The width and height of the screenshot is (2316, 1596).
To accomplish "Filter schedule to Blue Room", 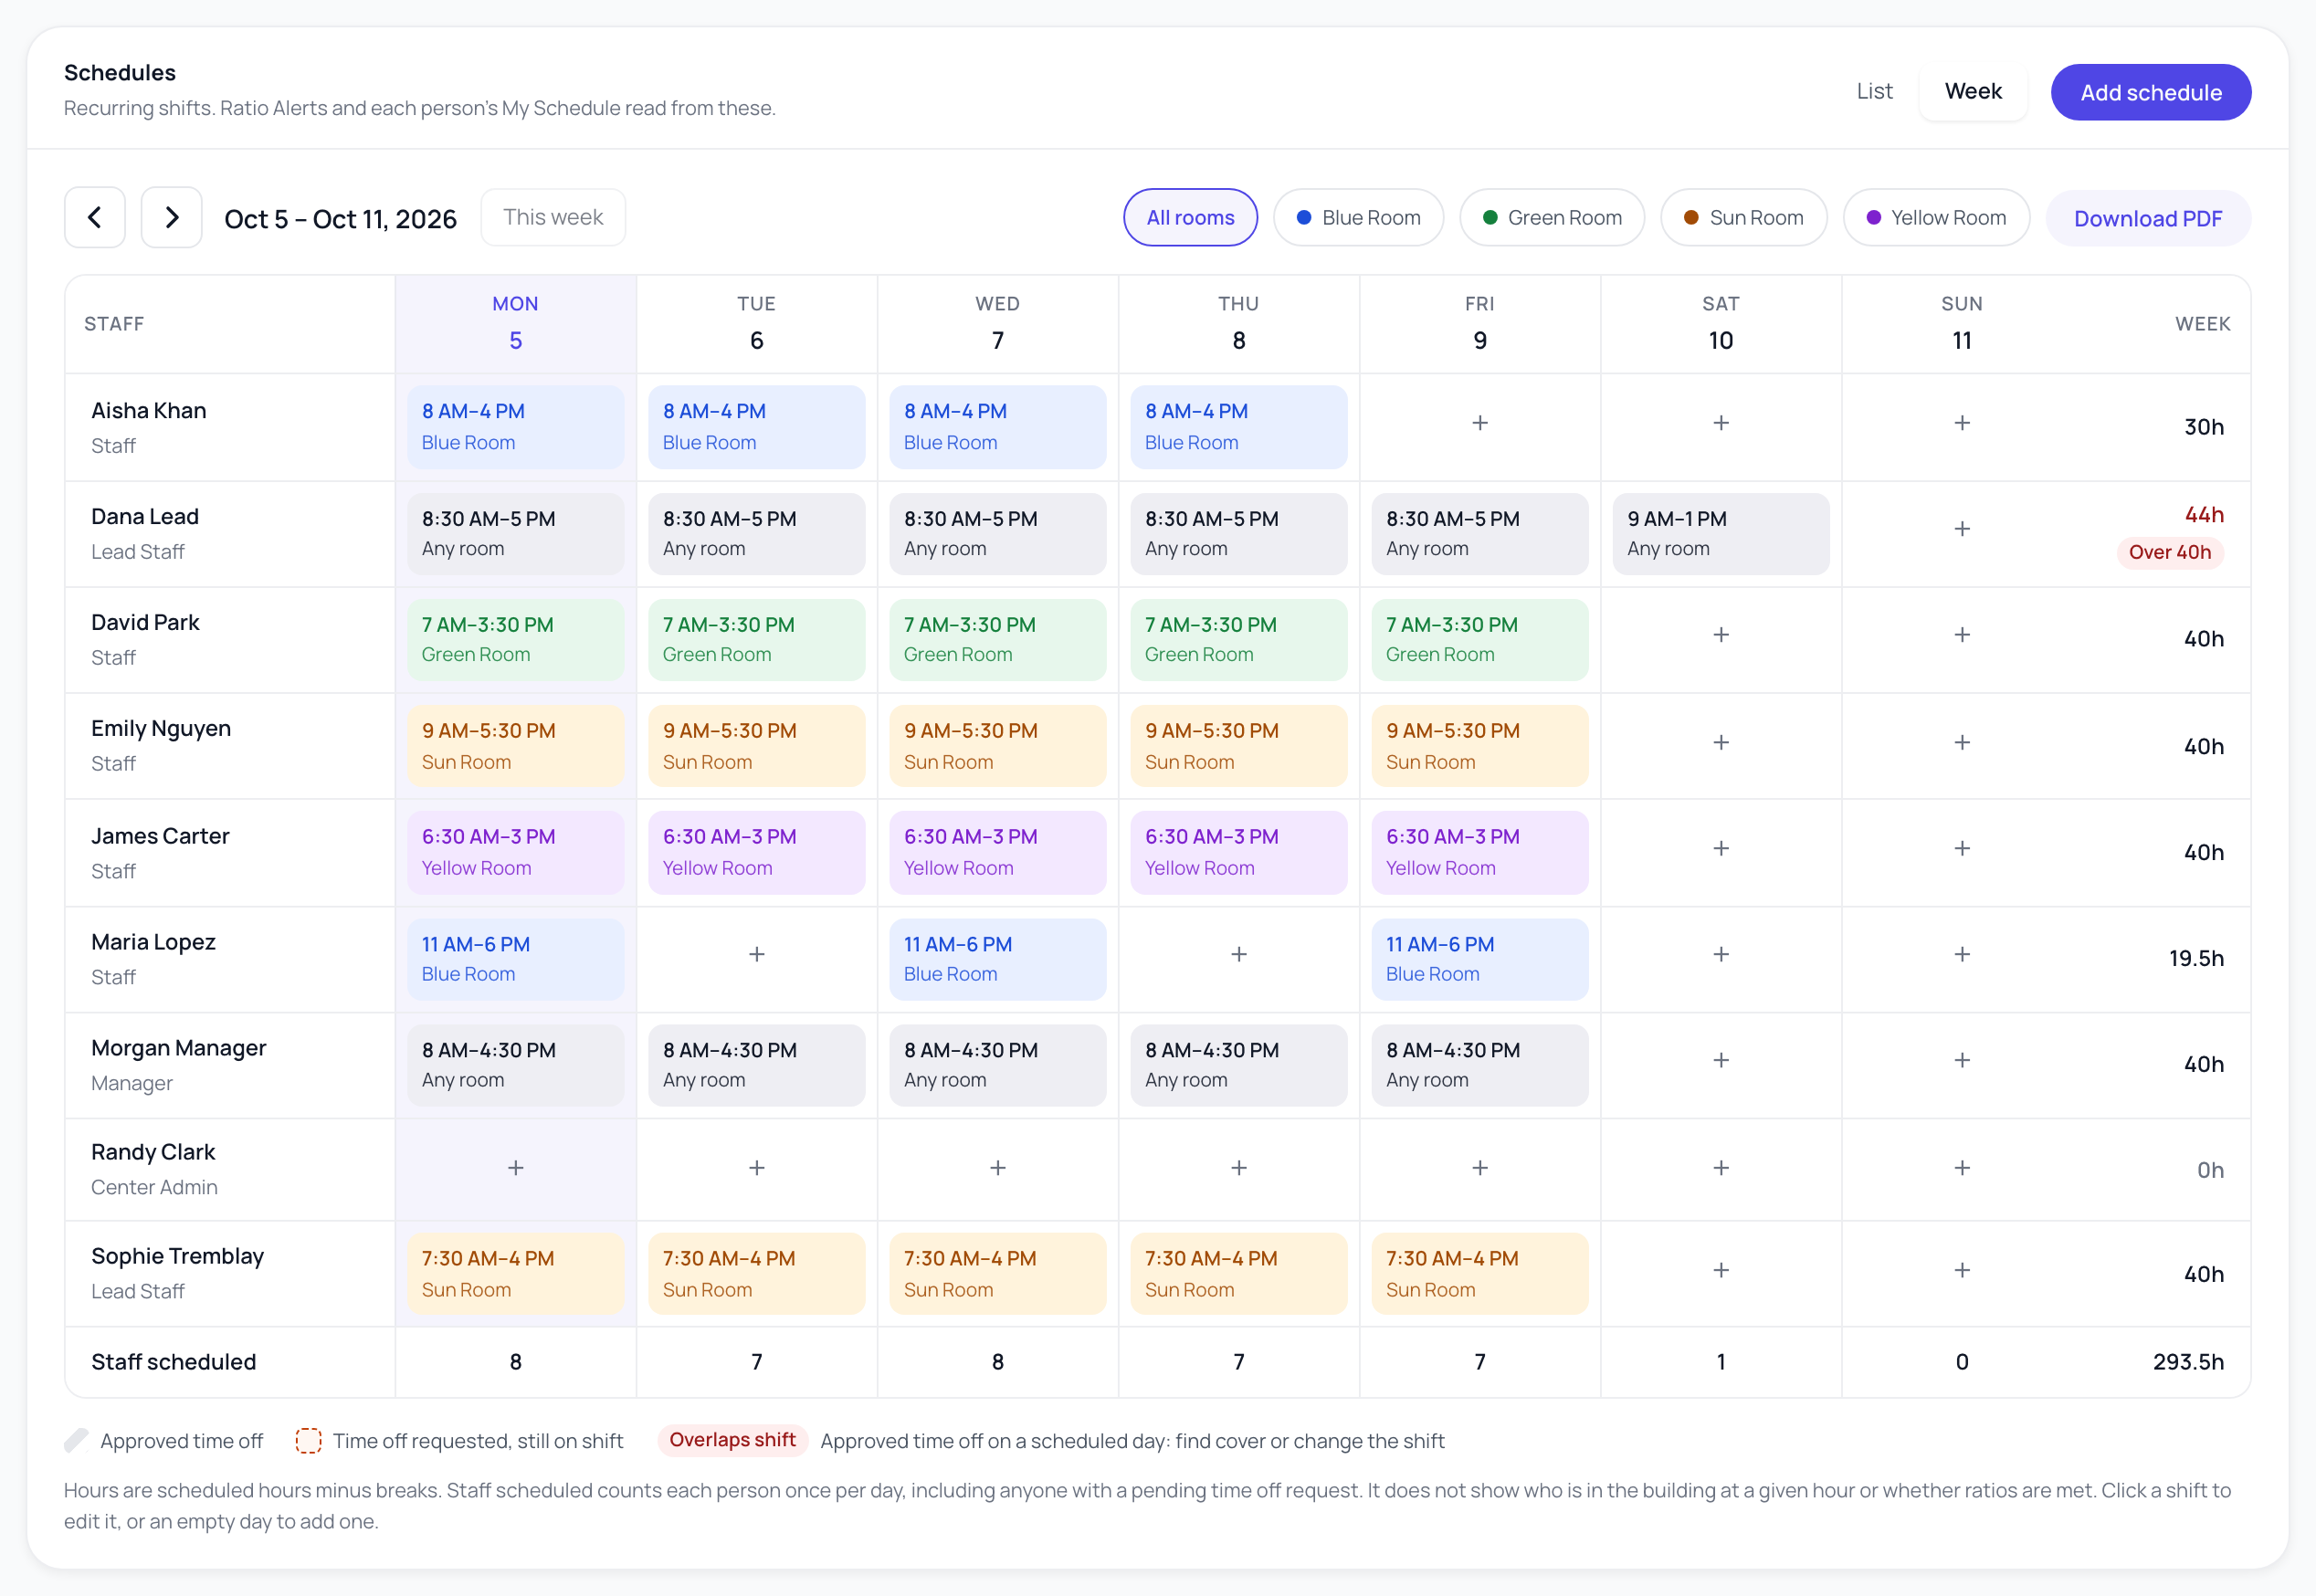I will point(1358,217).
